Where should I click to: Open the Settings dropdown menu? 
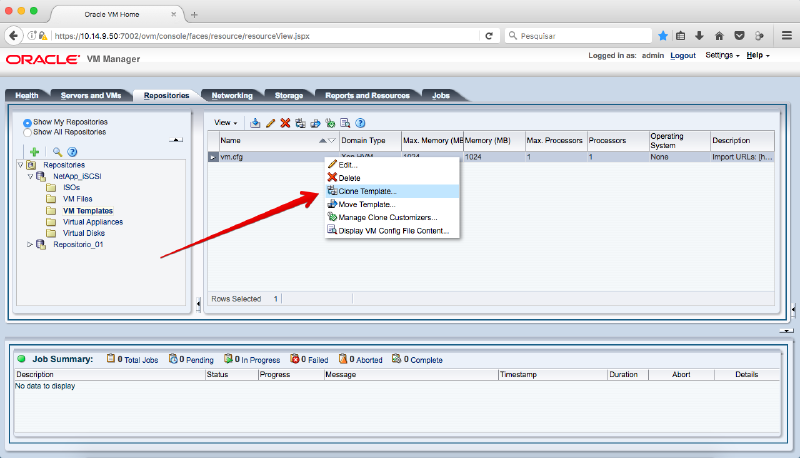click(x=721, y=55)
